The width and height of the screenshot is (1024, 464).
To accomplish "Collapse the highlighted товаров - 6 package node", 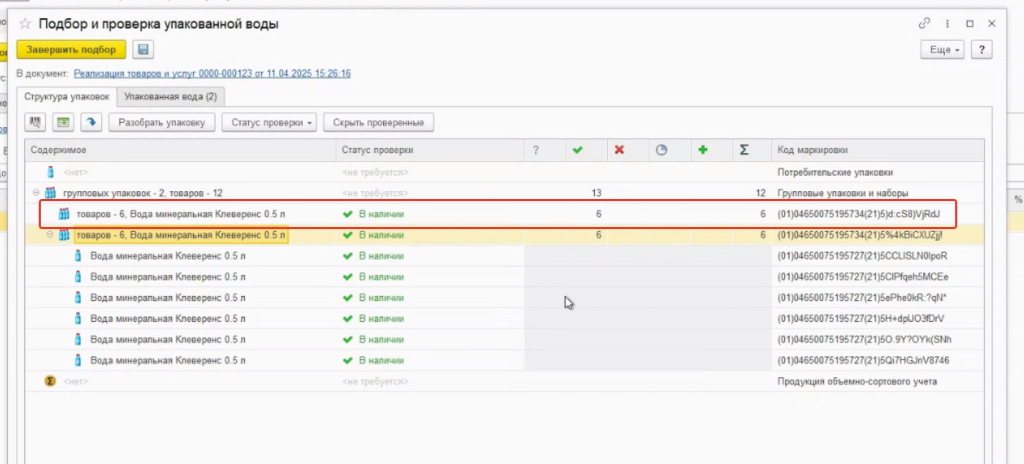I will [50, 235].
